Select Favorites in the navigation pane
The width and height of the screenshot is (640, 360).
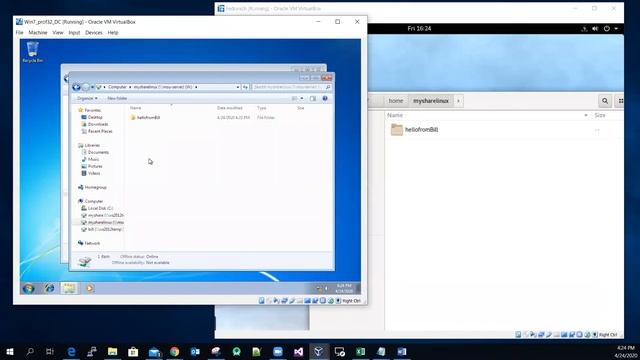coord(89,110)
